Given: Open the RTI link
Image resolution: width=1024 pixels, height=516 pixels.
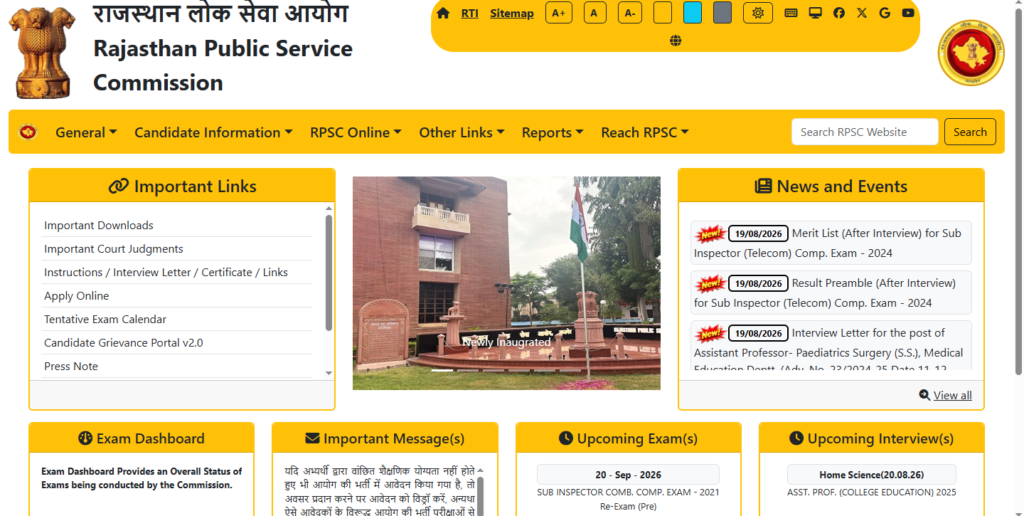Looking at the screenshot, I should click(x=470, y=13).
